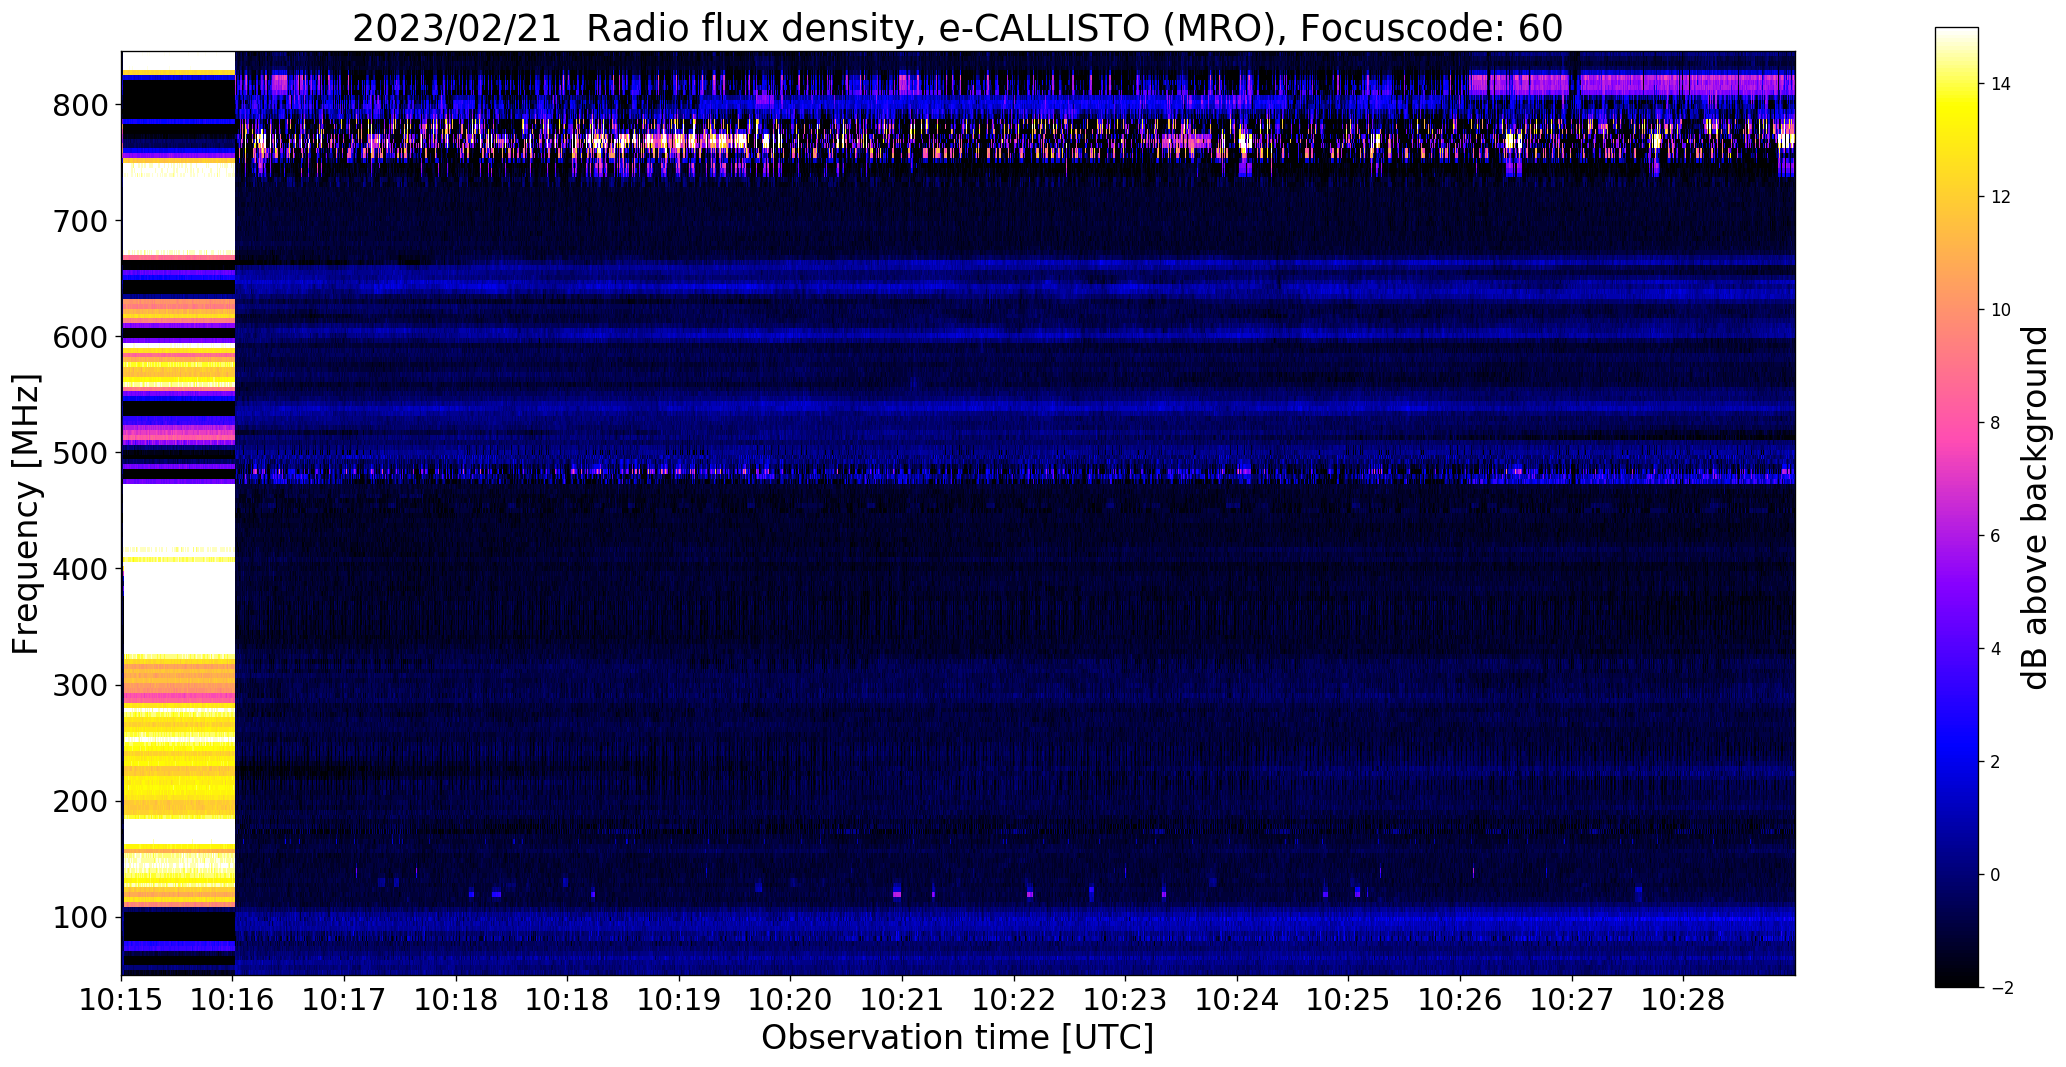This screenshot has width=2066, height=1067.
Task: Click the colorbar tick label 4
Action: tap(1996, 649)
